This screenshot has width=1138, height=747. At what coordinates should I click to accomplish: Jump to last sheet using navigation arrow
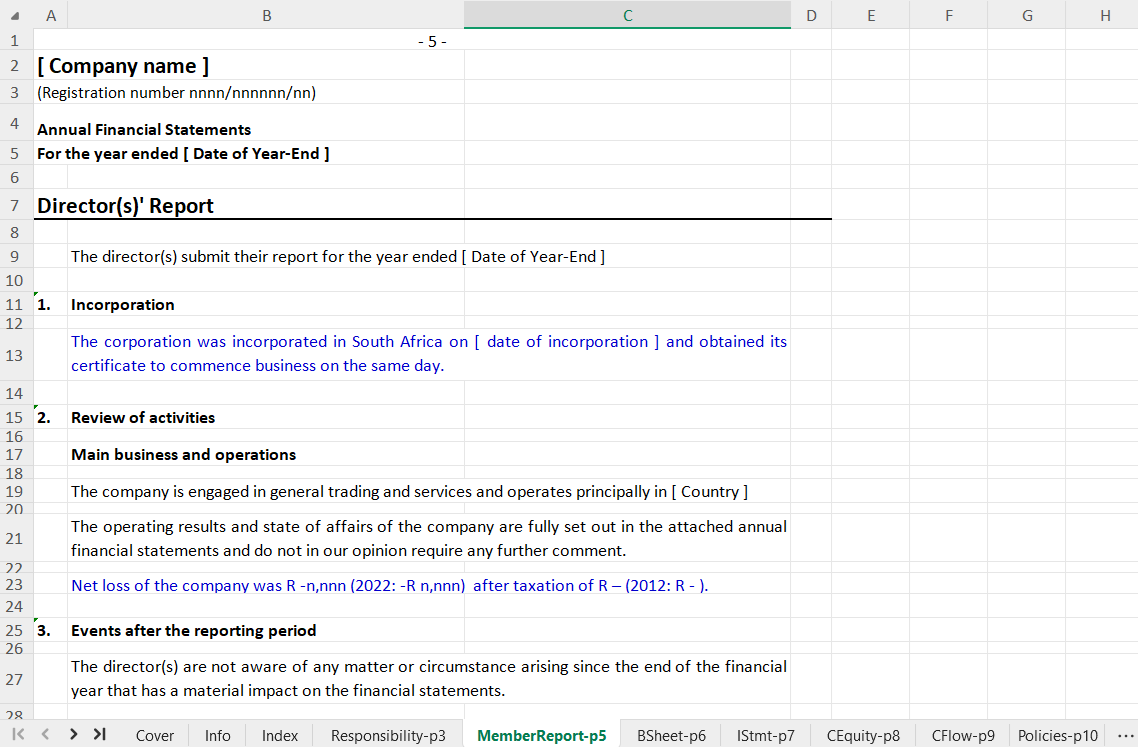(x=99, y=735)
